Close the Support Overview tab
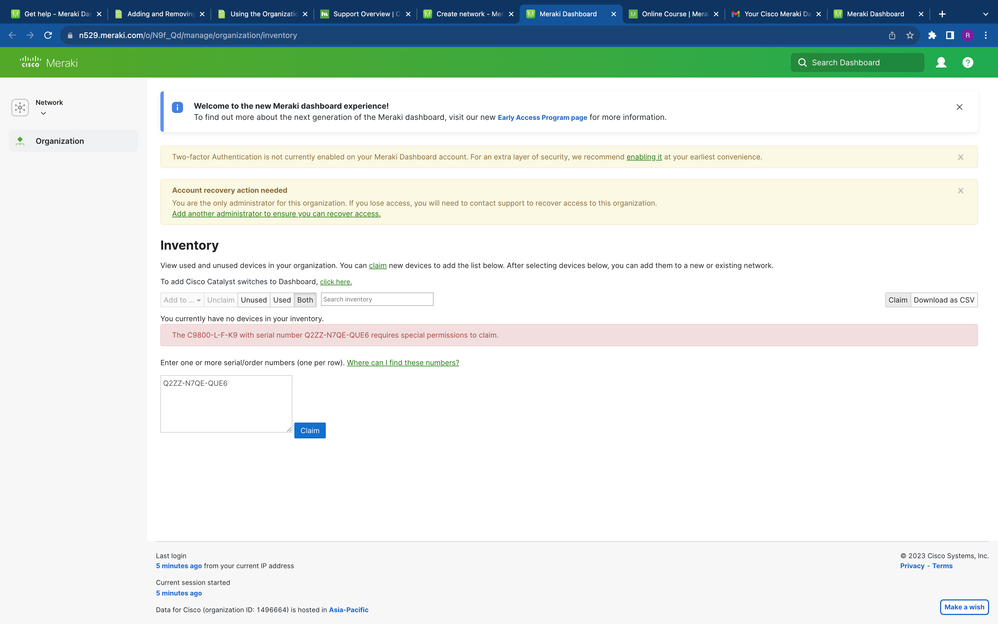This screenshot has height=624, width=998. pyautogui.click(x=408, y=14)
